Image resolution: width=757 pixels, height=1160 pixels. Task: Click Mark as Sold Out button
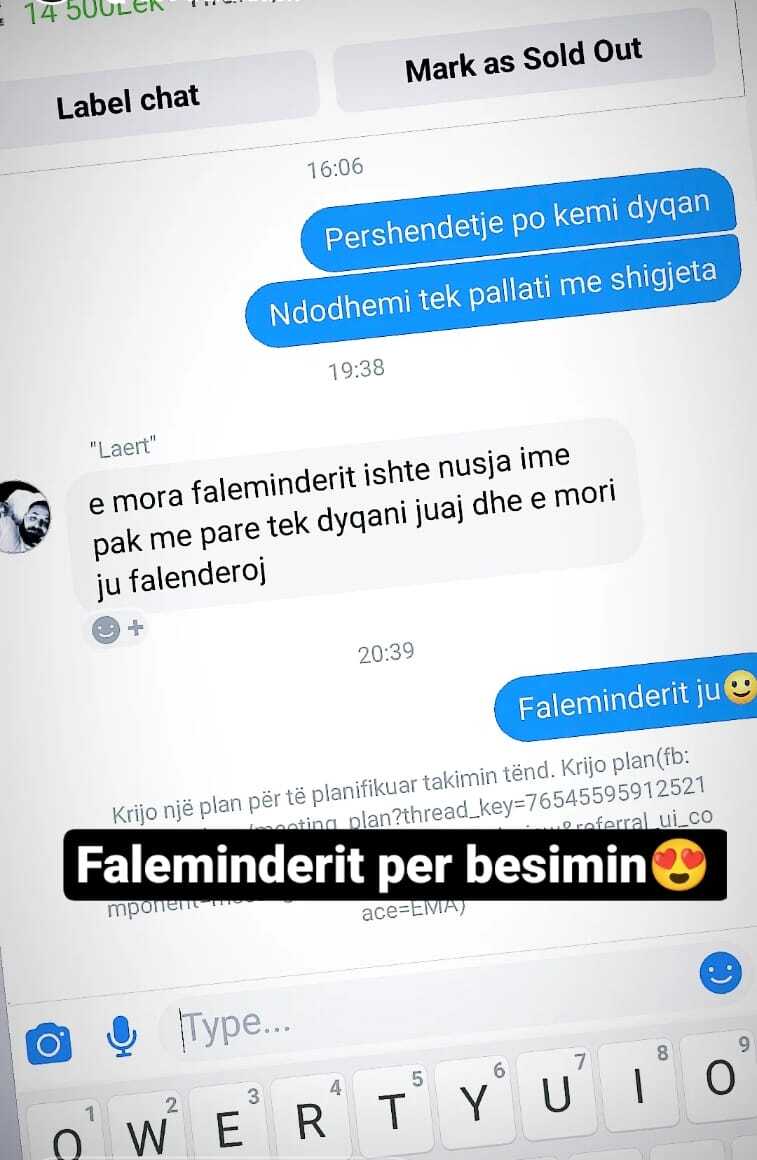[x=524, y=60]
